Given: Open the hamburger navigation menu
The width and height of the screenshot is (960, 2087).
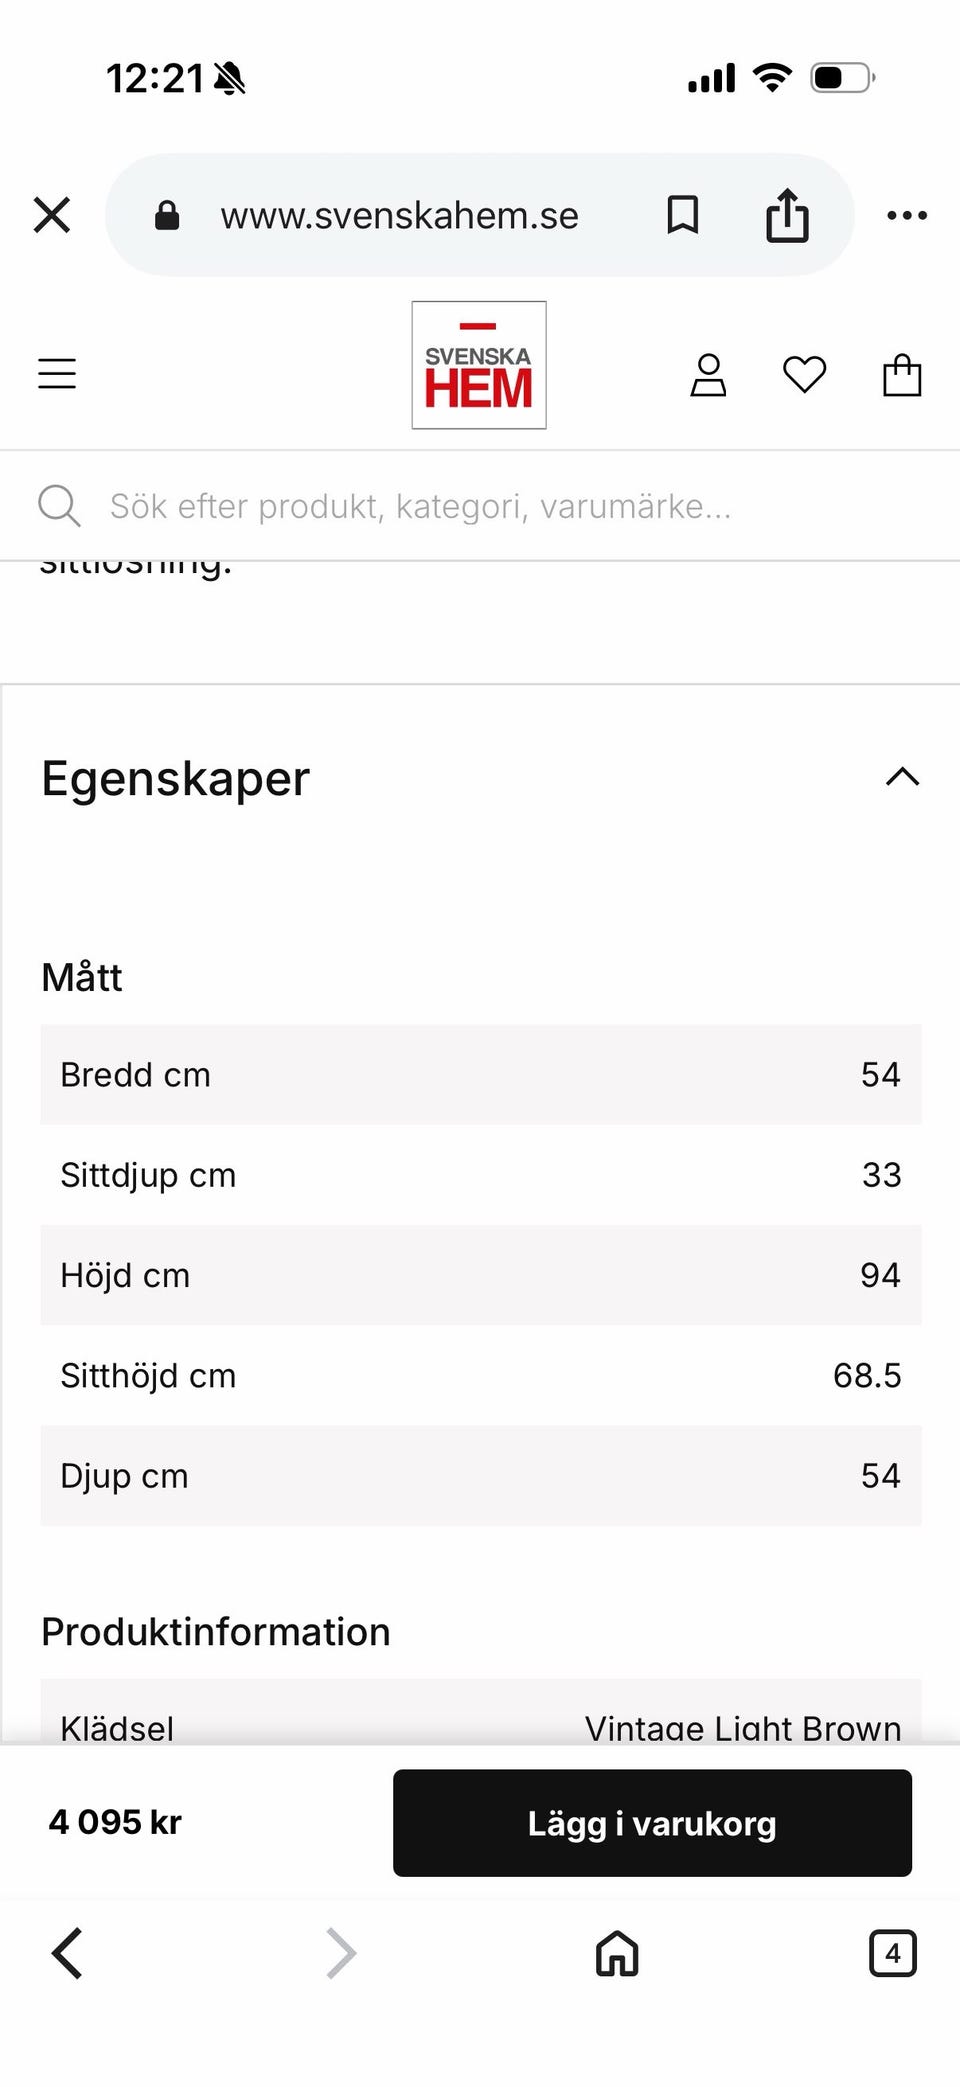Looking at the screenshot, I should pyautogui.click(x=57, y=374).
